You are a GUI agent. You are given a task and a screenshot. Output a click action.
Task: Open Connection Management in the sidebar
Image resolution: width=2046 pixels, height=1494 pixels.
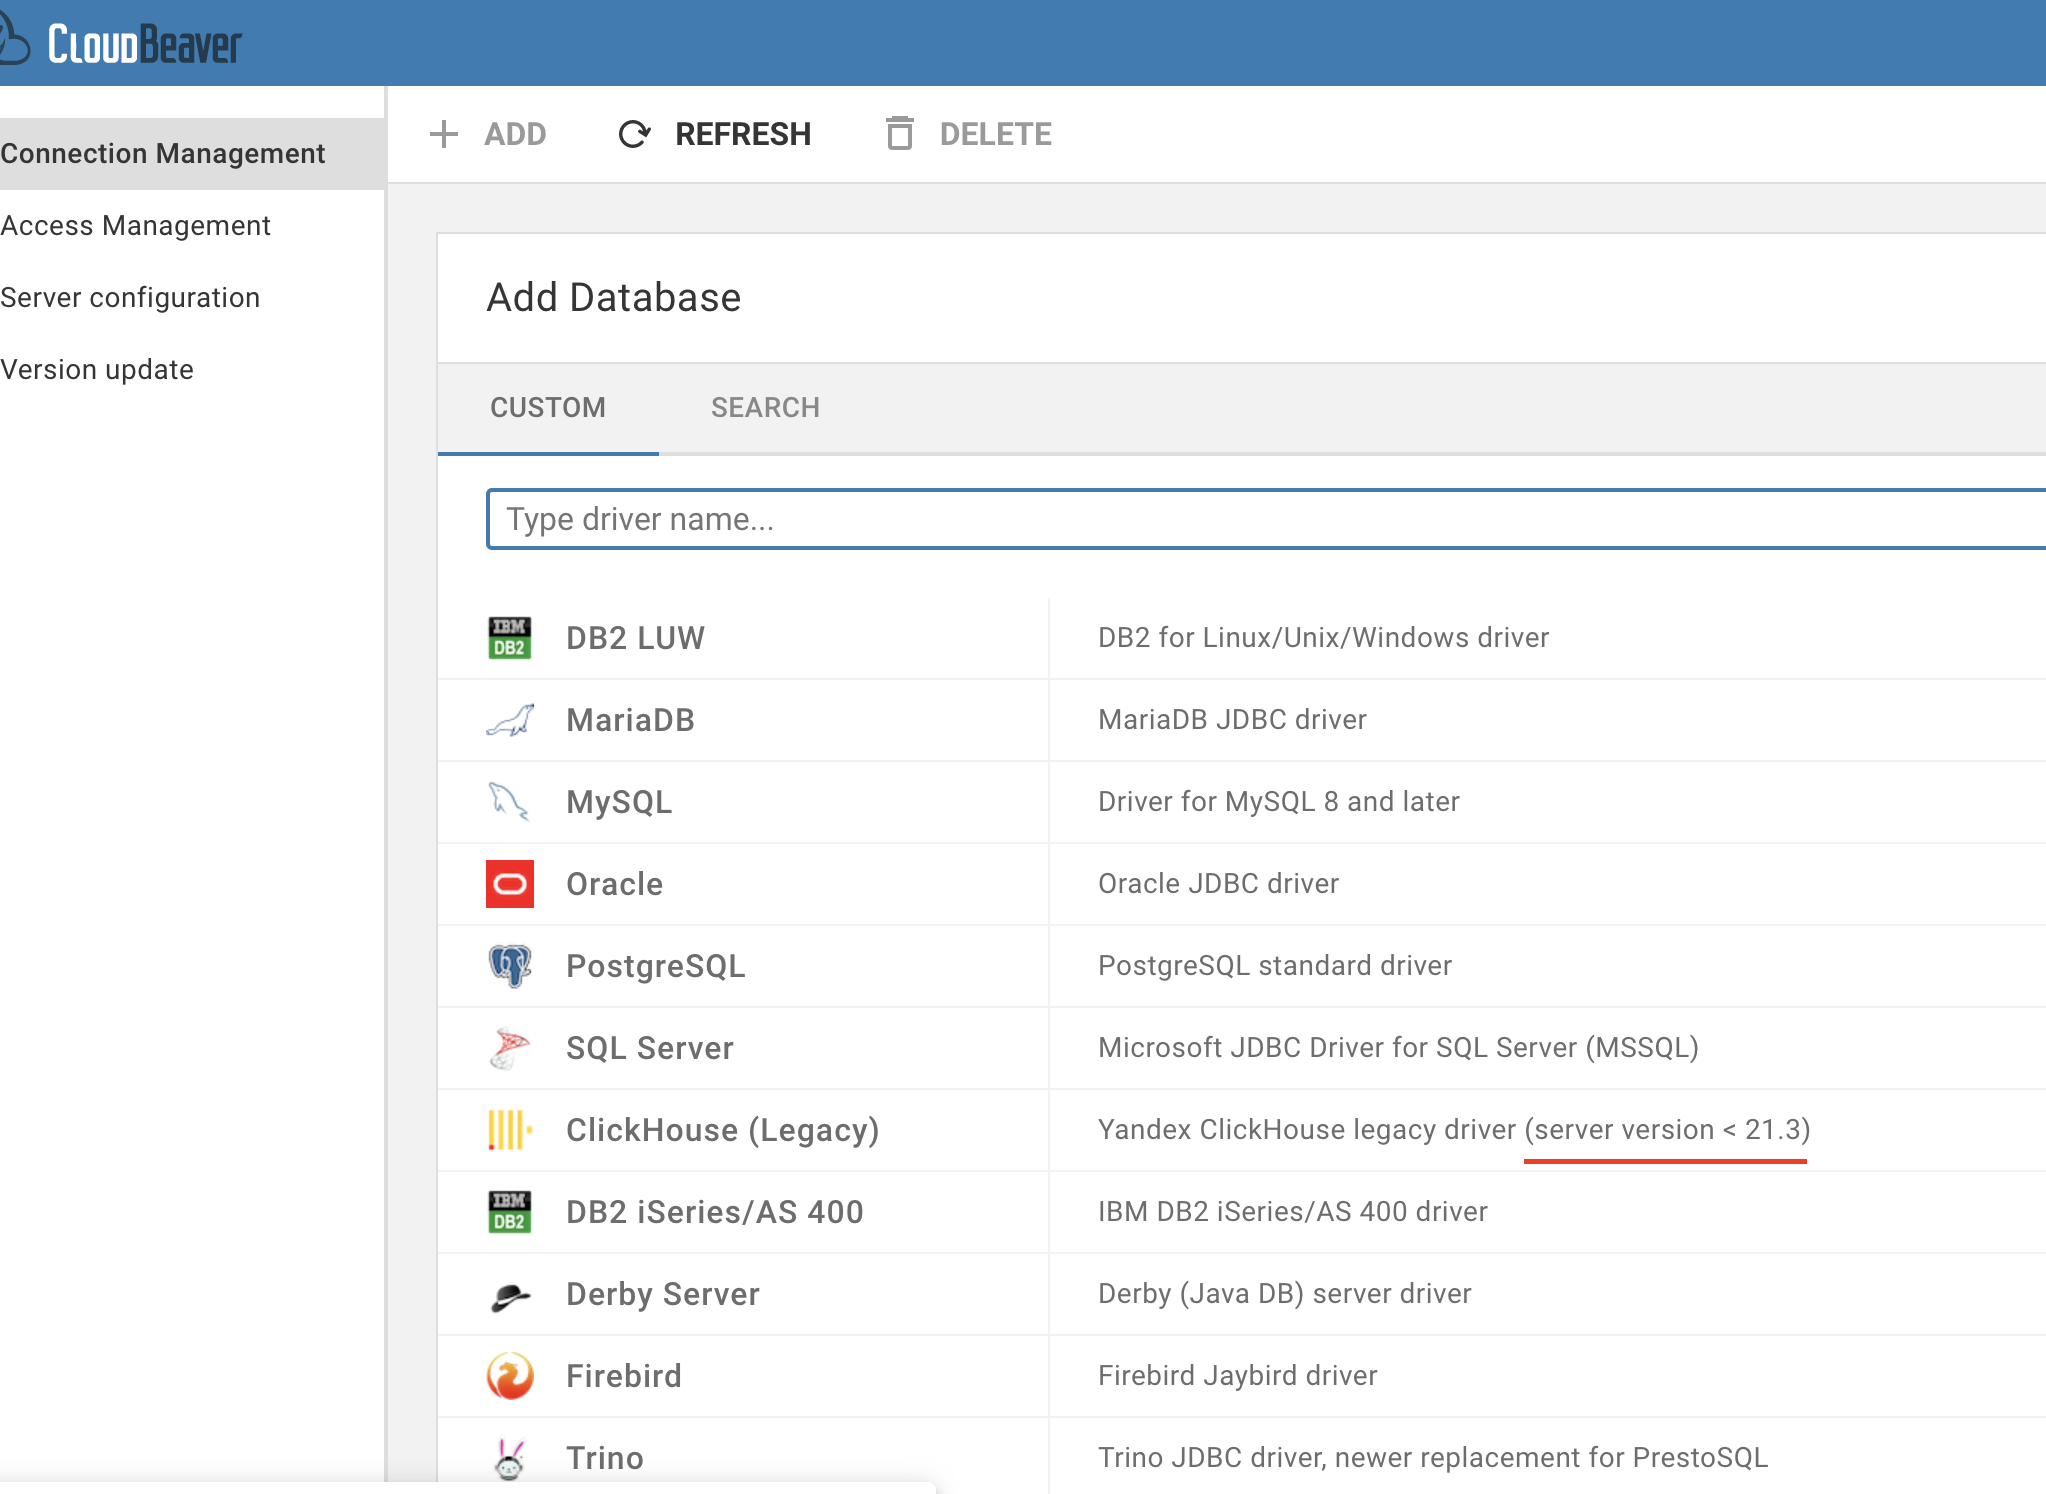point(192,154)
